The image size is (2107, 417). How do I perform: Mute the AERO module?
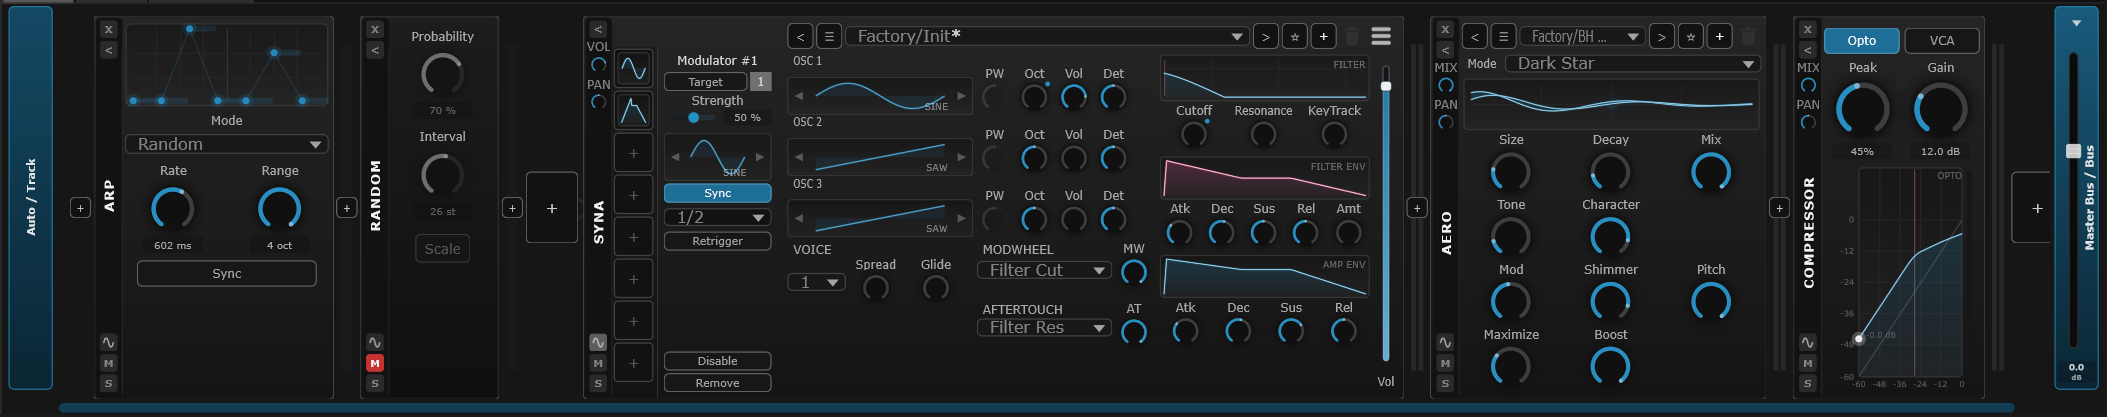tap(1445, 363)
